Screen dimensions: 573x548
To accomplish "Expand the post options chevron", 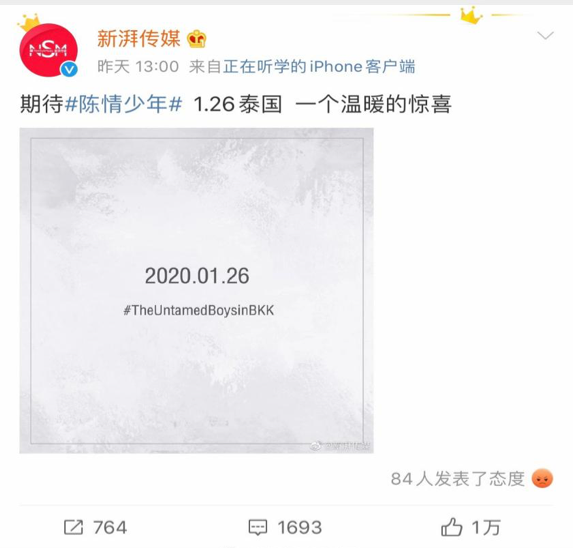I will tap(546, 35).
